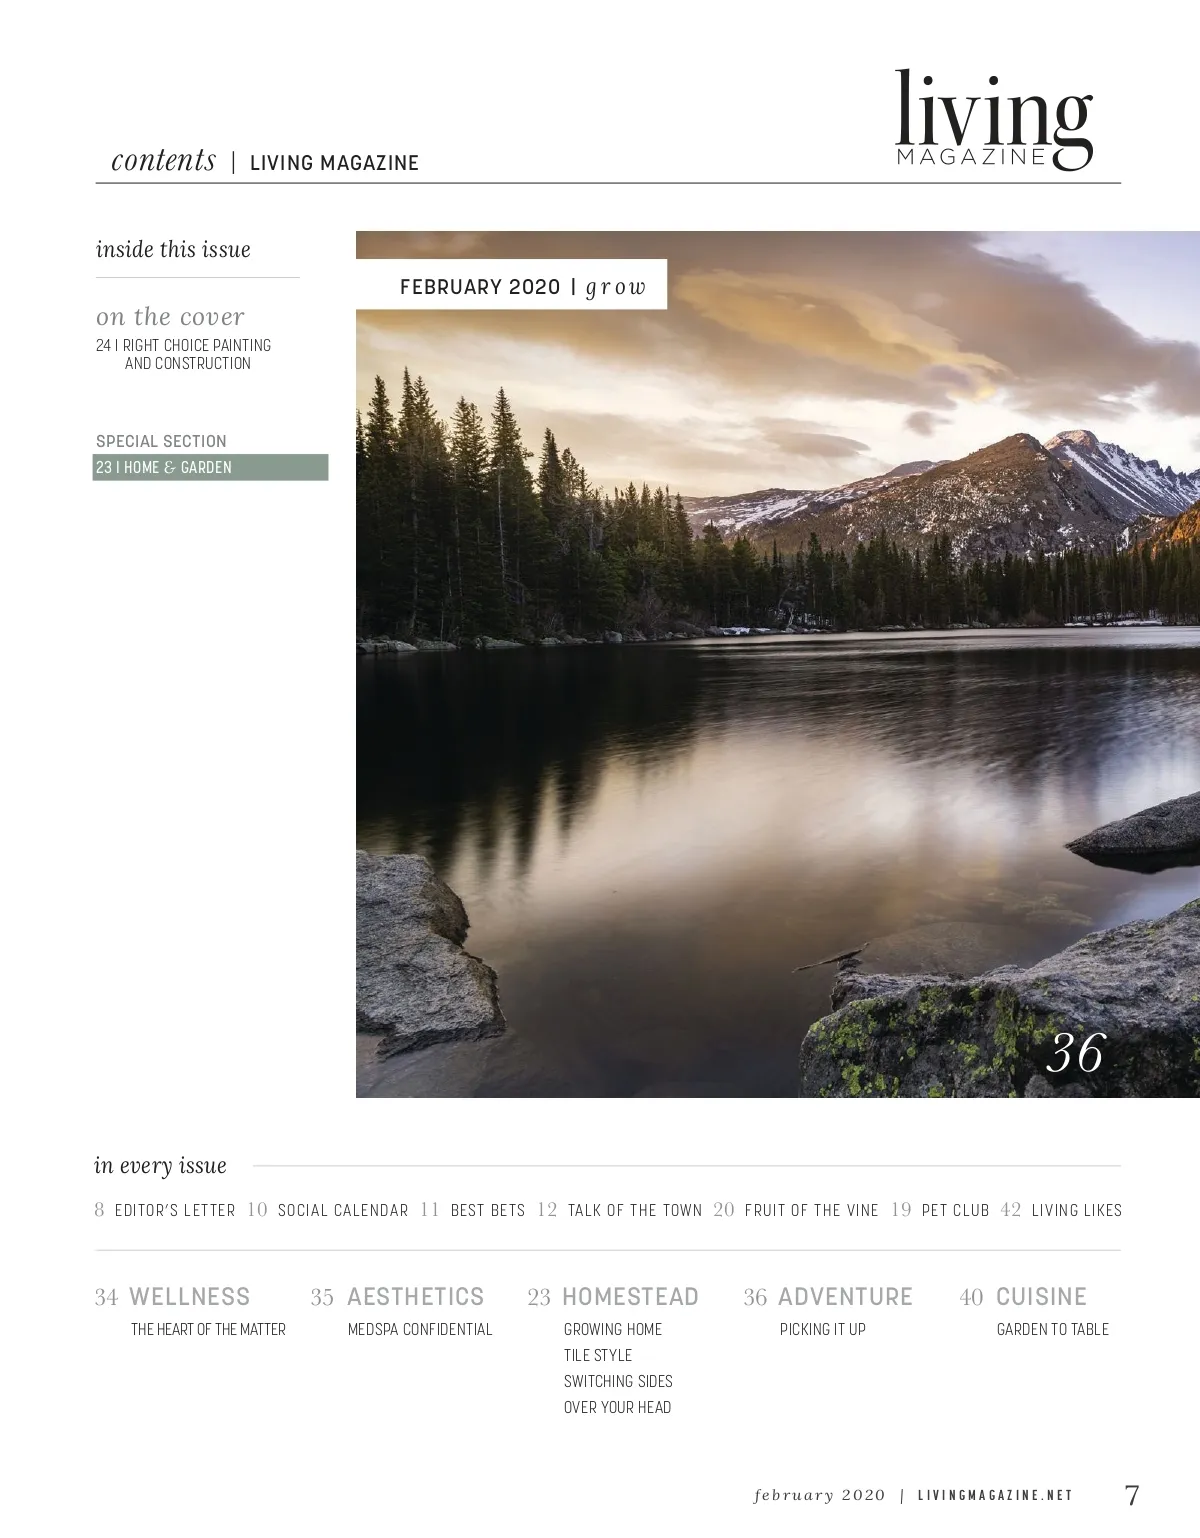1200x1538 pixels.
Task: Click the Tile Style article under Homestead
Action: [x=598, y=1355]
